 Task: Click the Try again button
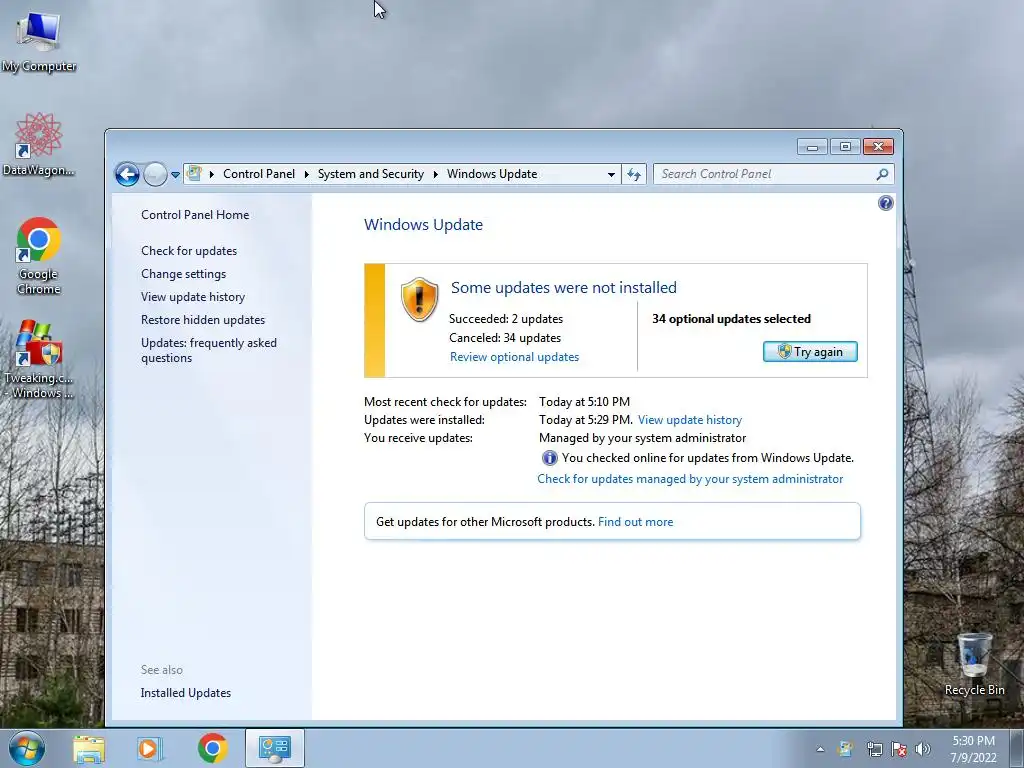810,351
